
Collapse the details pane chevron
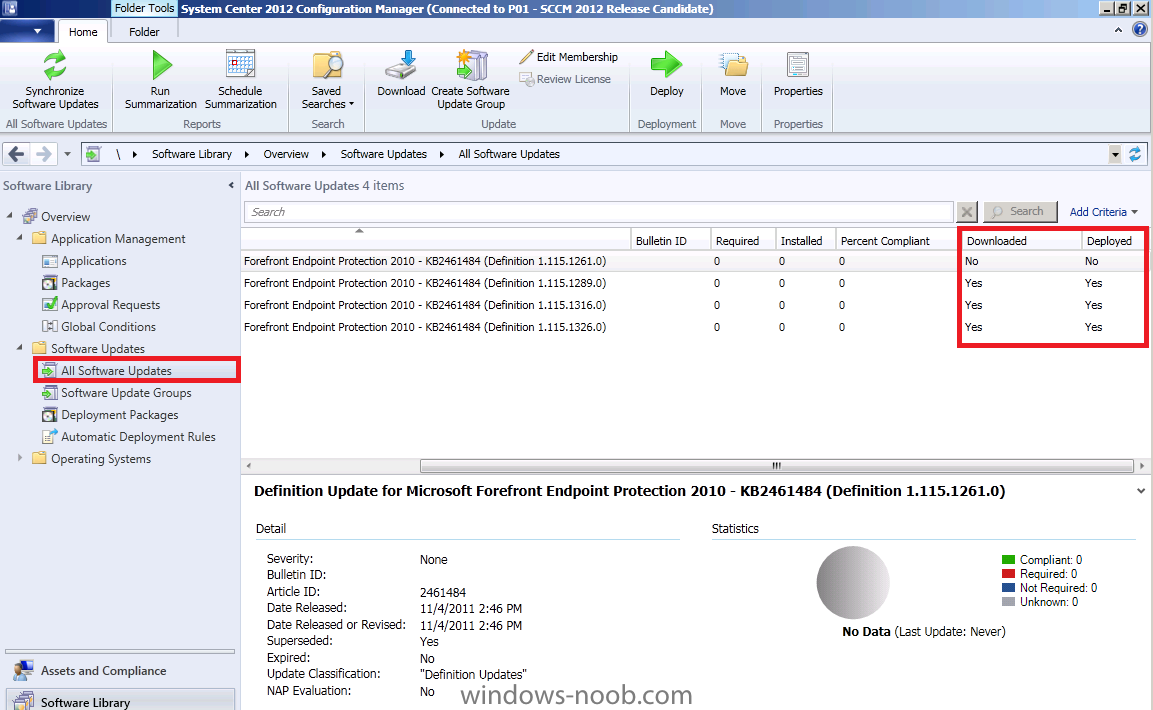click(1140, 490)
